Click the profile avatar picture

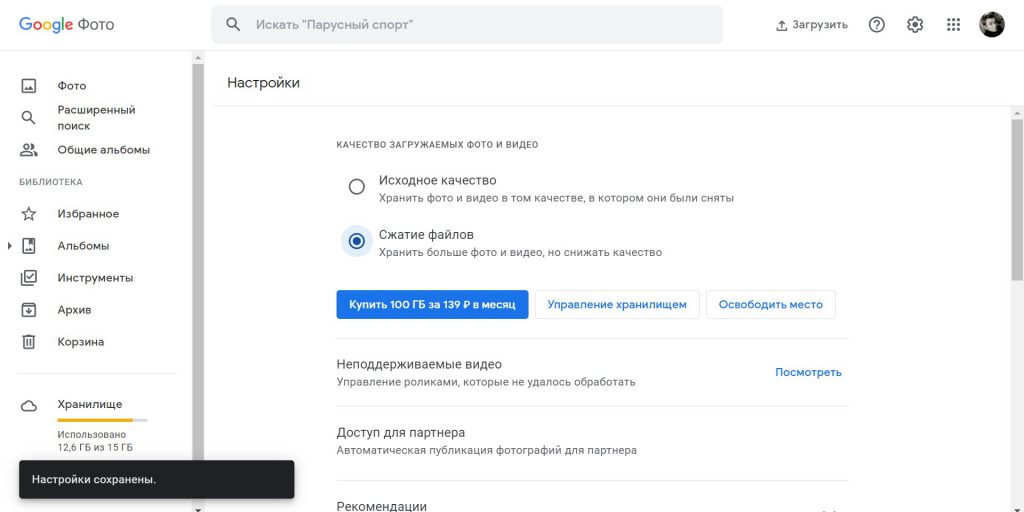pyautogui.click(x=991, y=25)
